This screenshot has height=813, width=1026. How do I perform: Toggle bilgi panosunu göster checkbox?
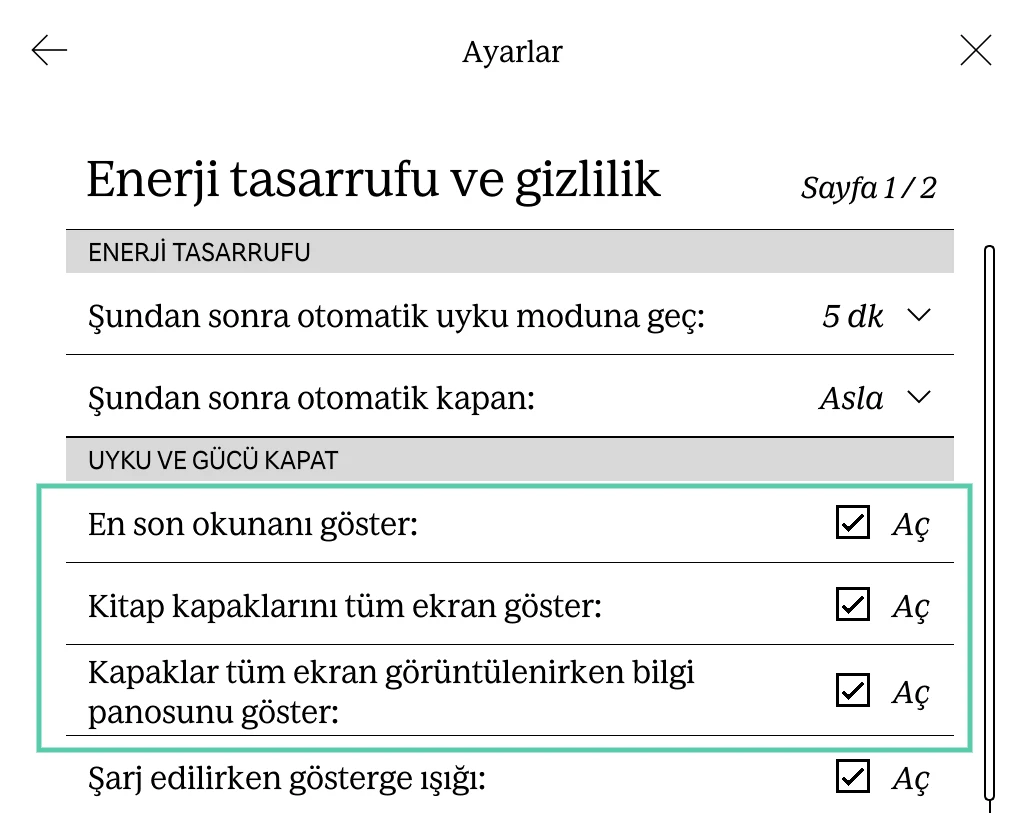click(852, 690)
